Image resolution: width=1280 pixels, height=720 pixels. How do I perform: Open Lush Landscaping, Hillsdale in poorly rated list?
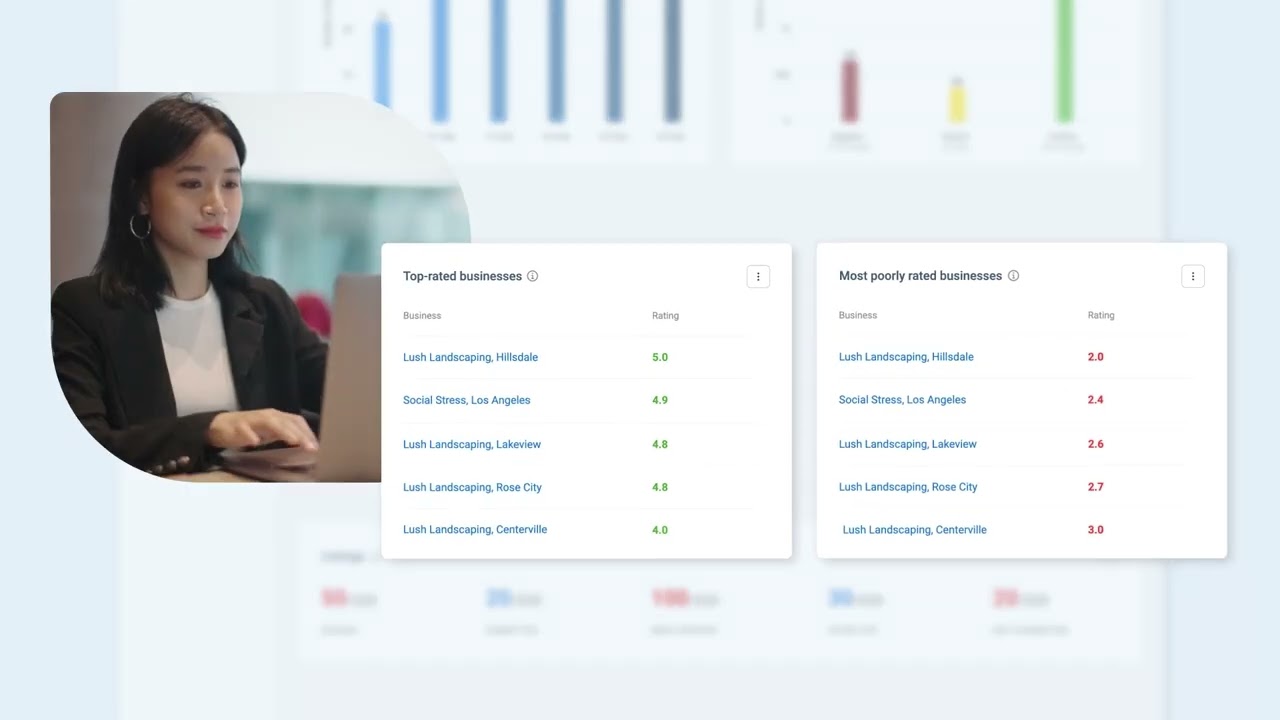(x=906, y=356)
